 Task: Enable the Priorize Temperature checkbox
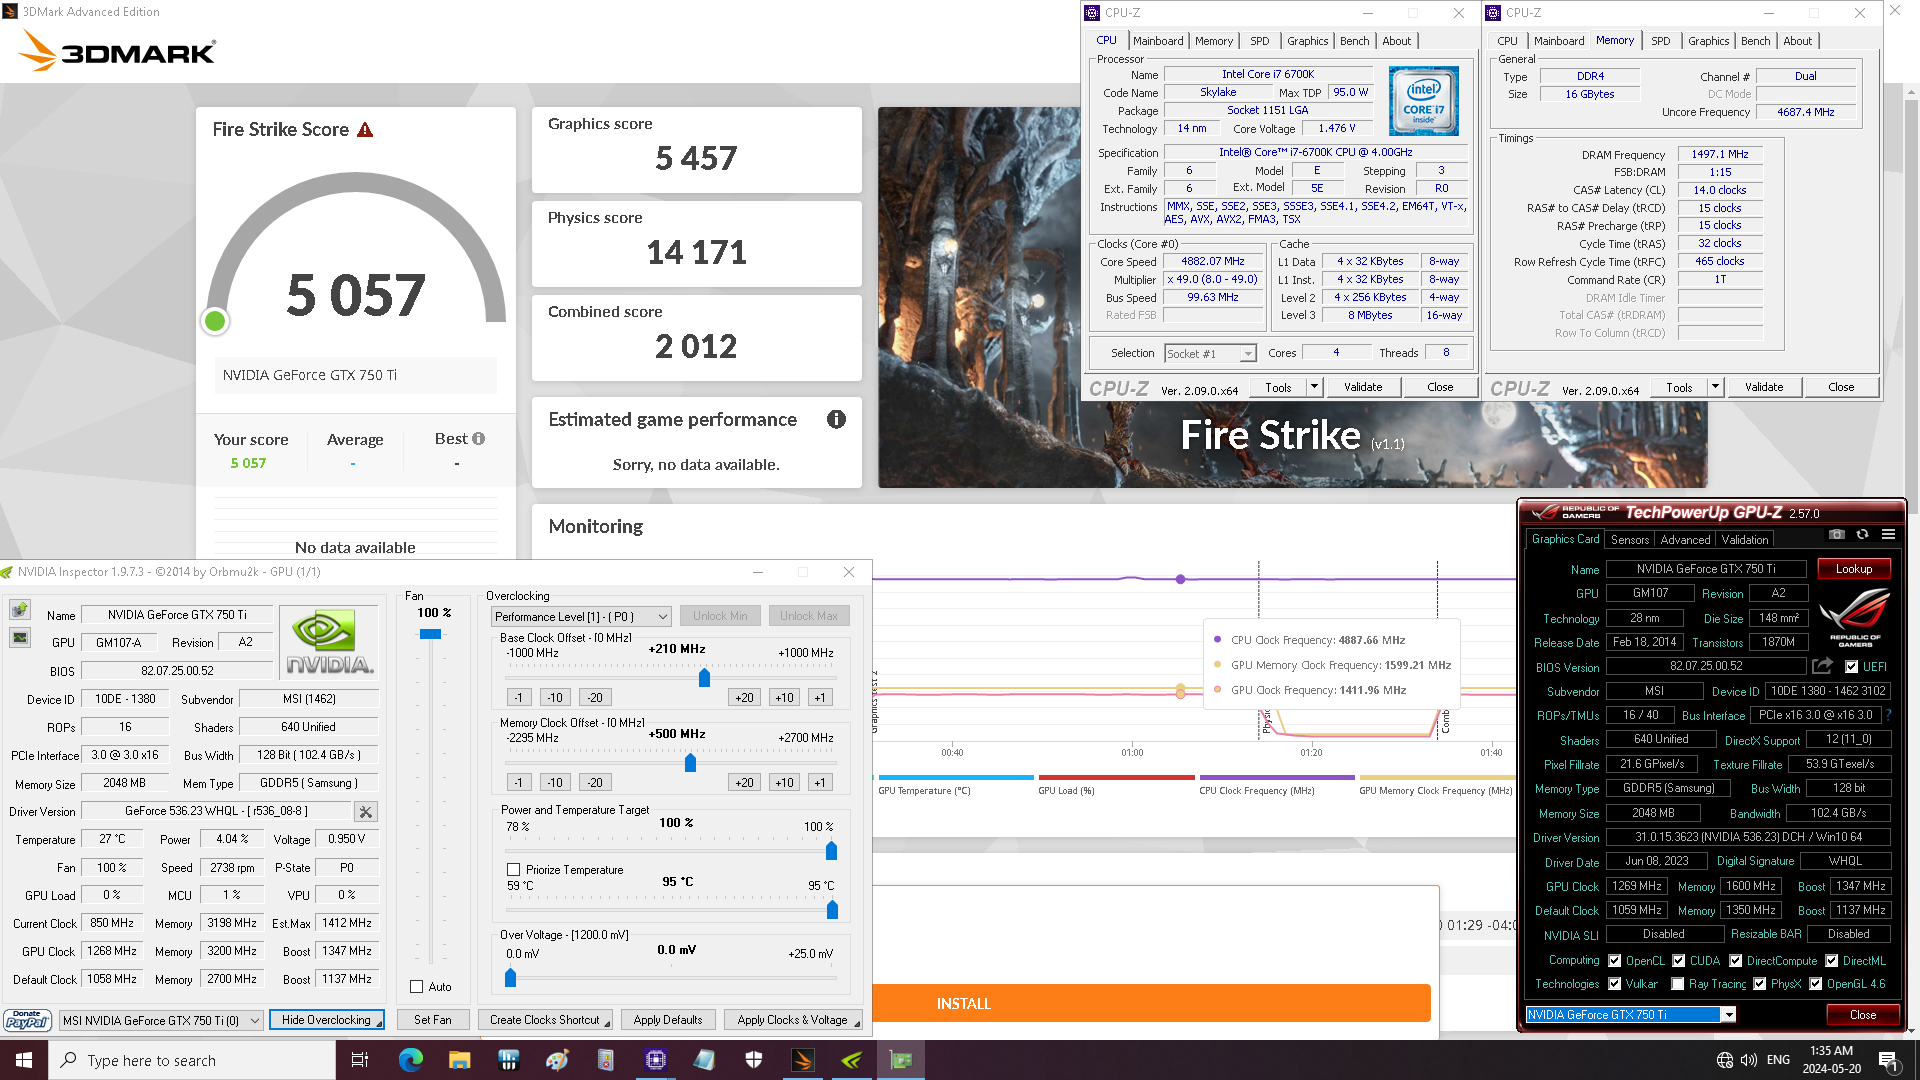coord(513,870)
